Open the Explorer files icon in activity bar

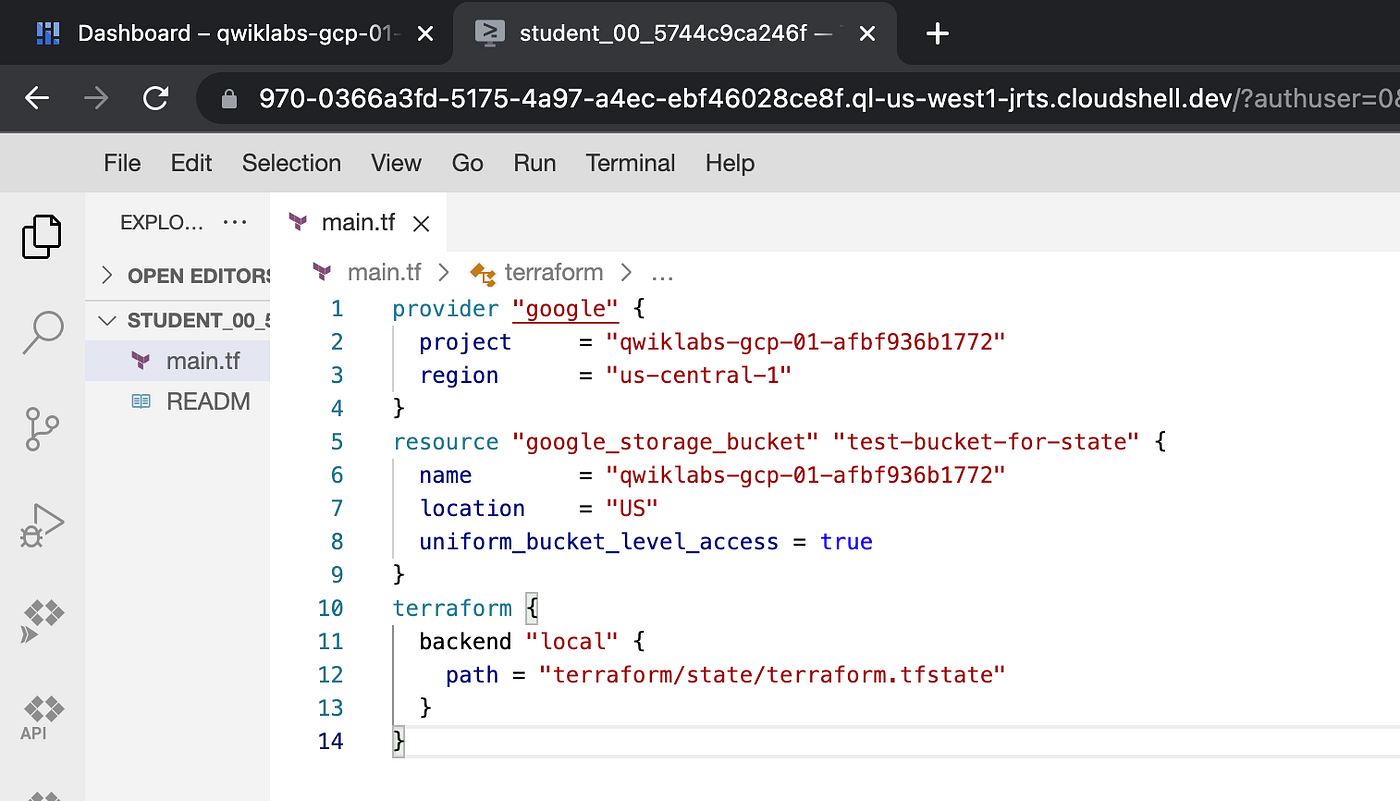[x=42, y=237]
